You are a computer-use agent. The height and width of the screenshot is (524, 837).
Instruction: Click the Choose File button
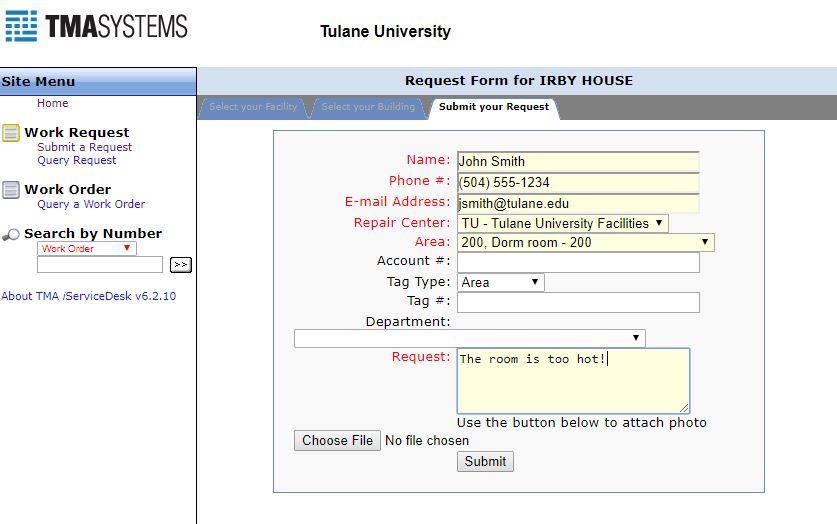(337, 440)
